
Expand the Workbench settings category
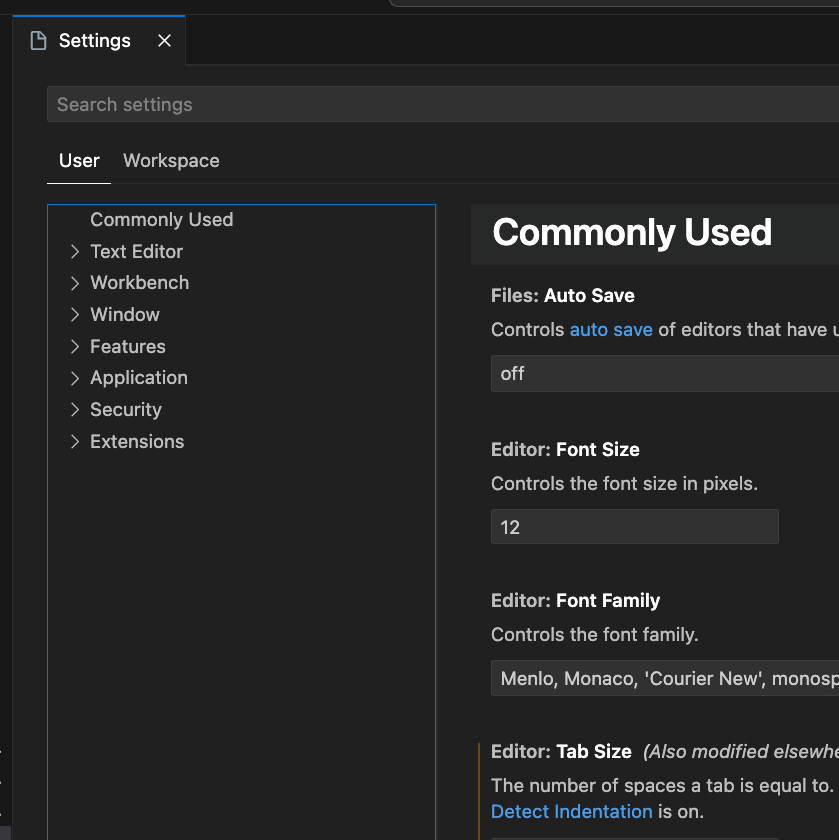click(75, 283)
